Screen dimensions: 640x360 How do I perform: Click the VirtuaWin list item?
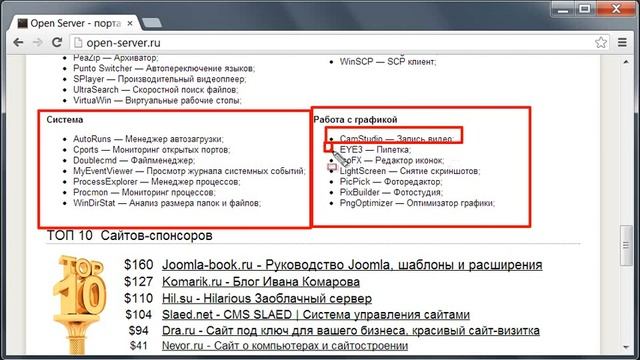tap(157, 100)
